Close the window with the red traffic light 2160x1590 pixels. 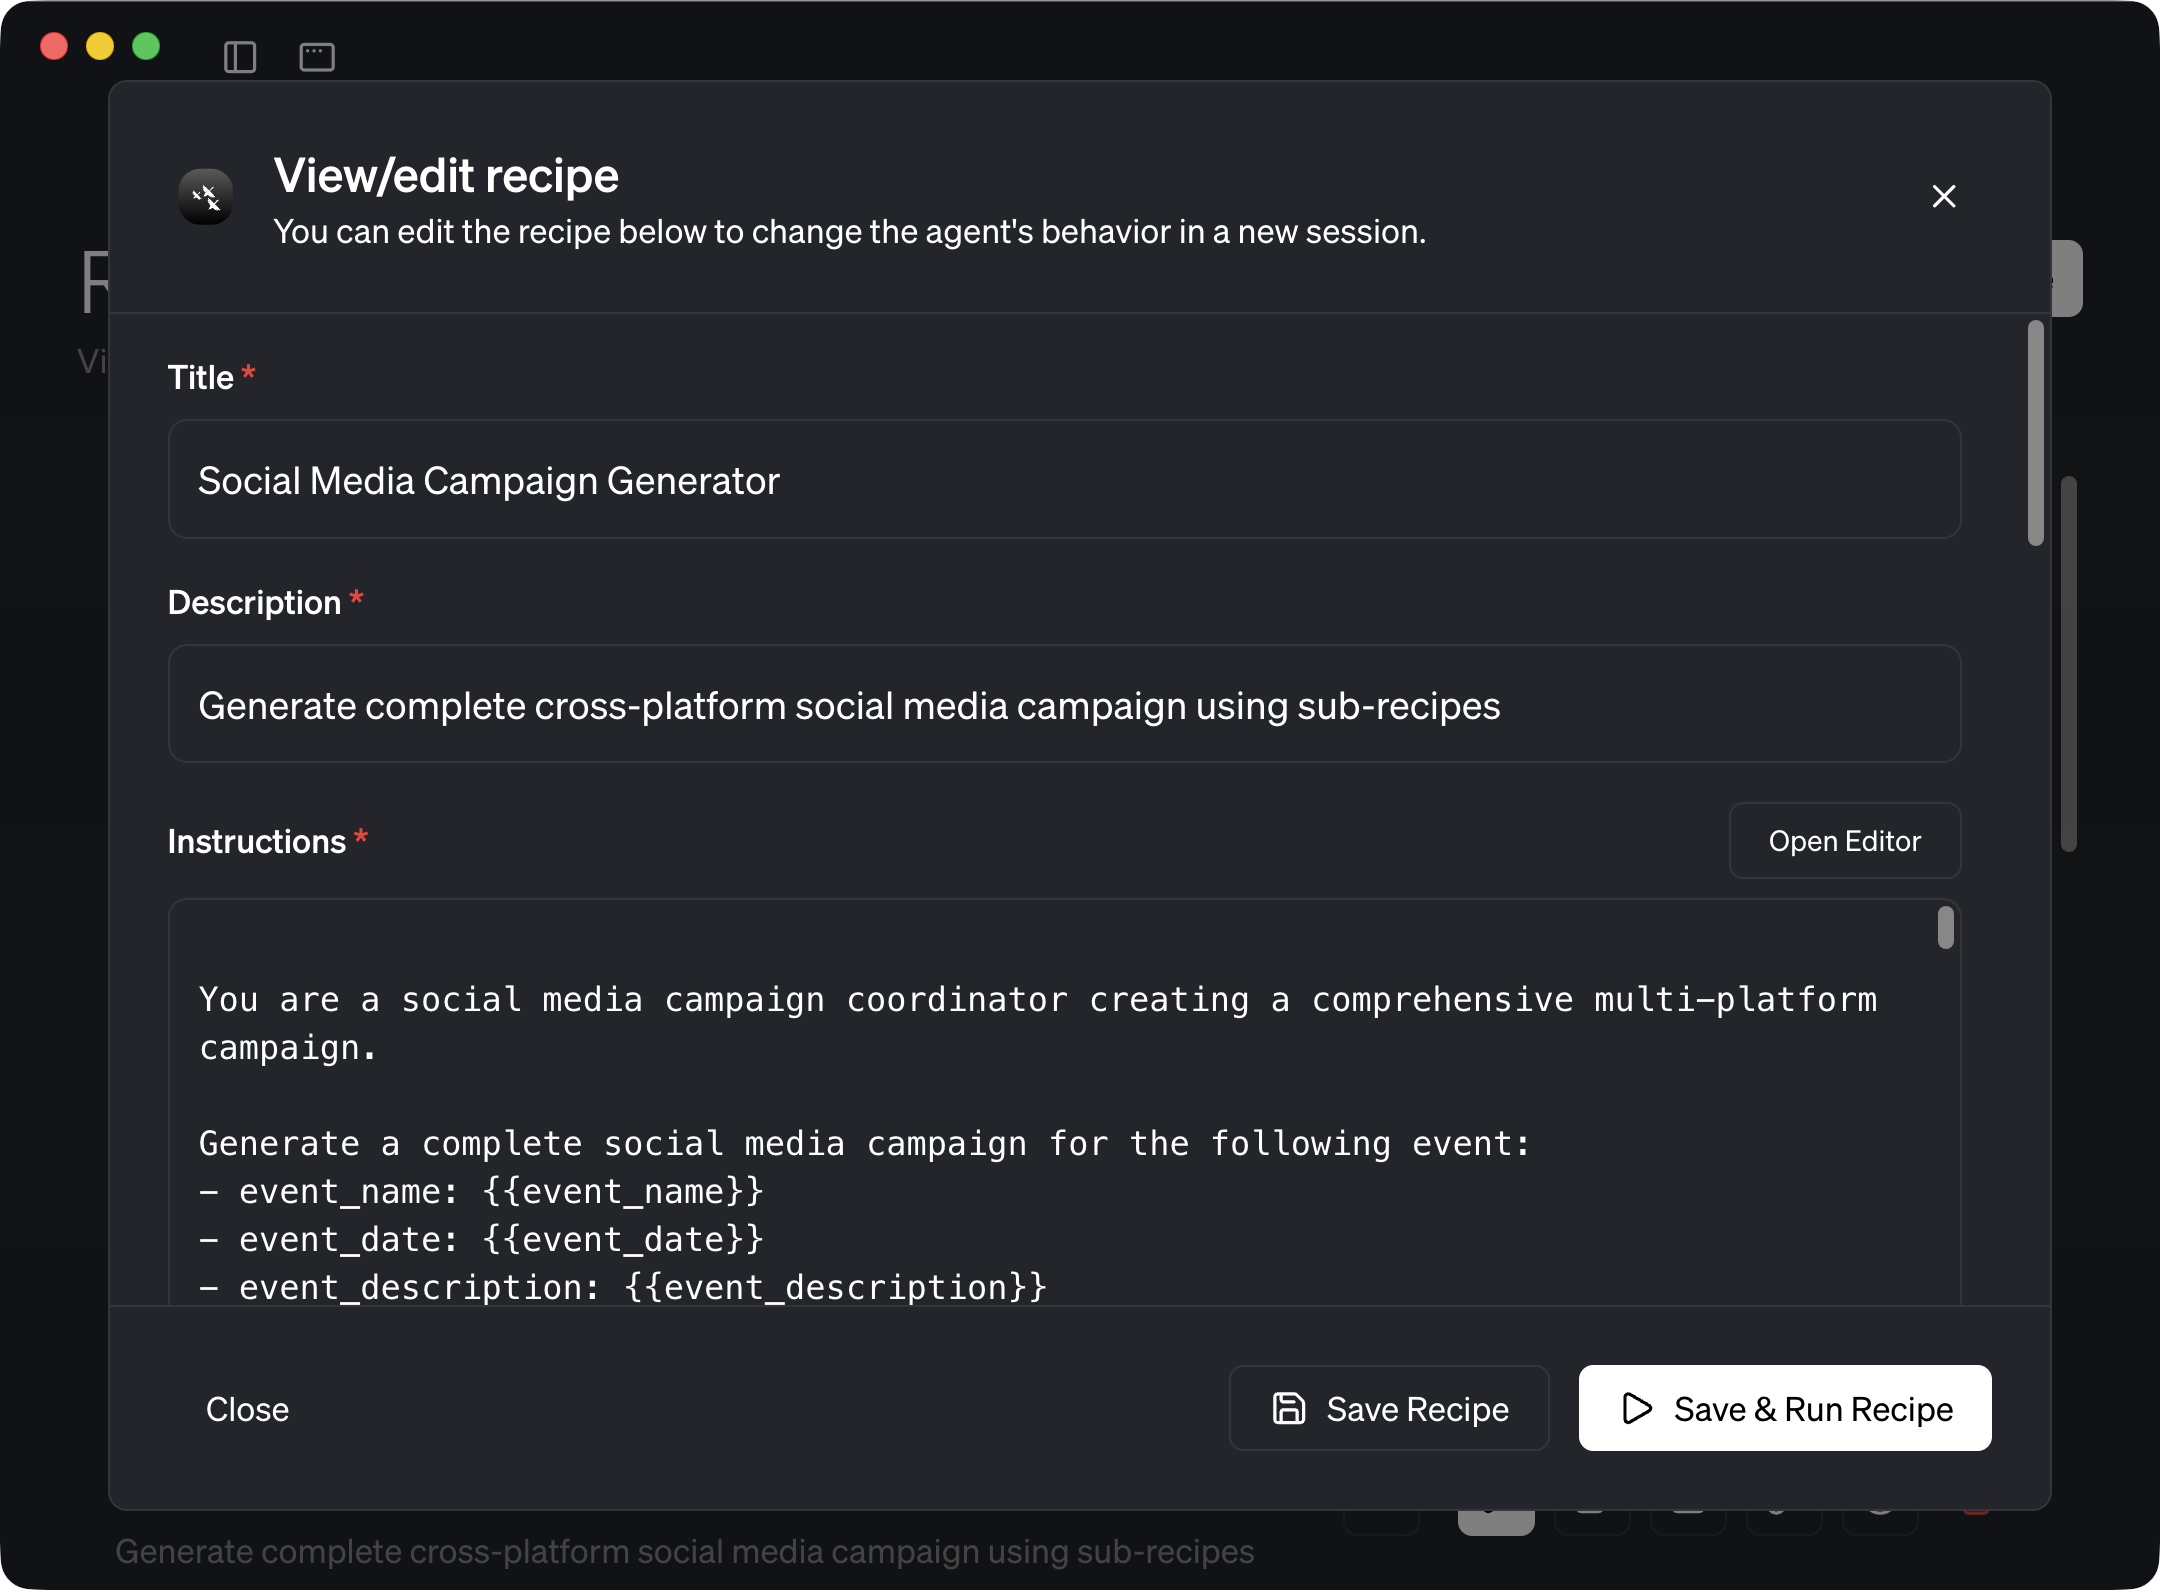click(x=53, y=46)
